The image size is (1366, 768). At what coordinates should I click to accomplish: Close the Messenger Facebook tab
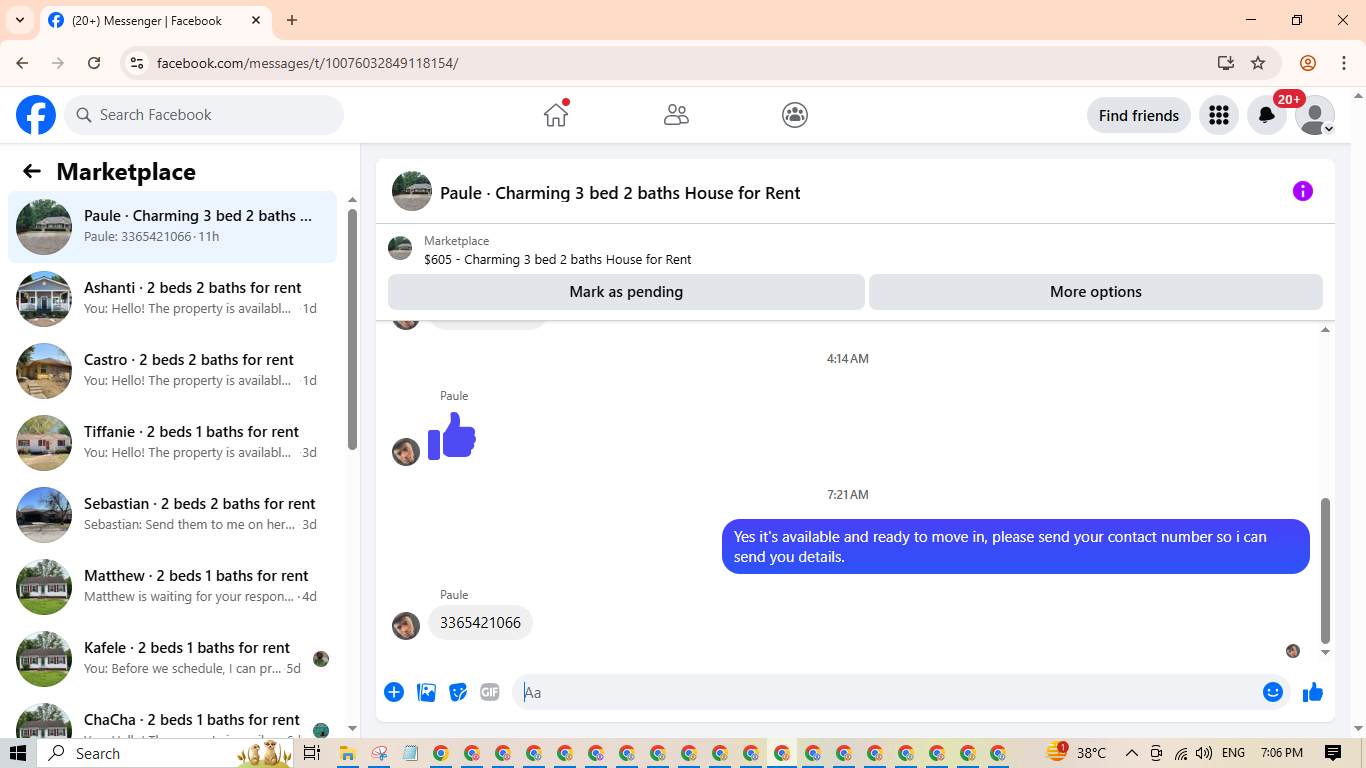(x=256, y=20)
